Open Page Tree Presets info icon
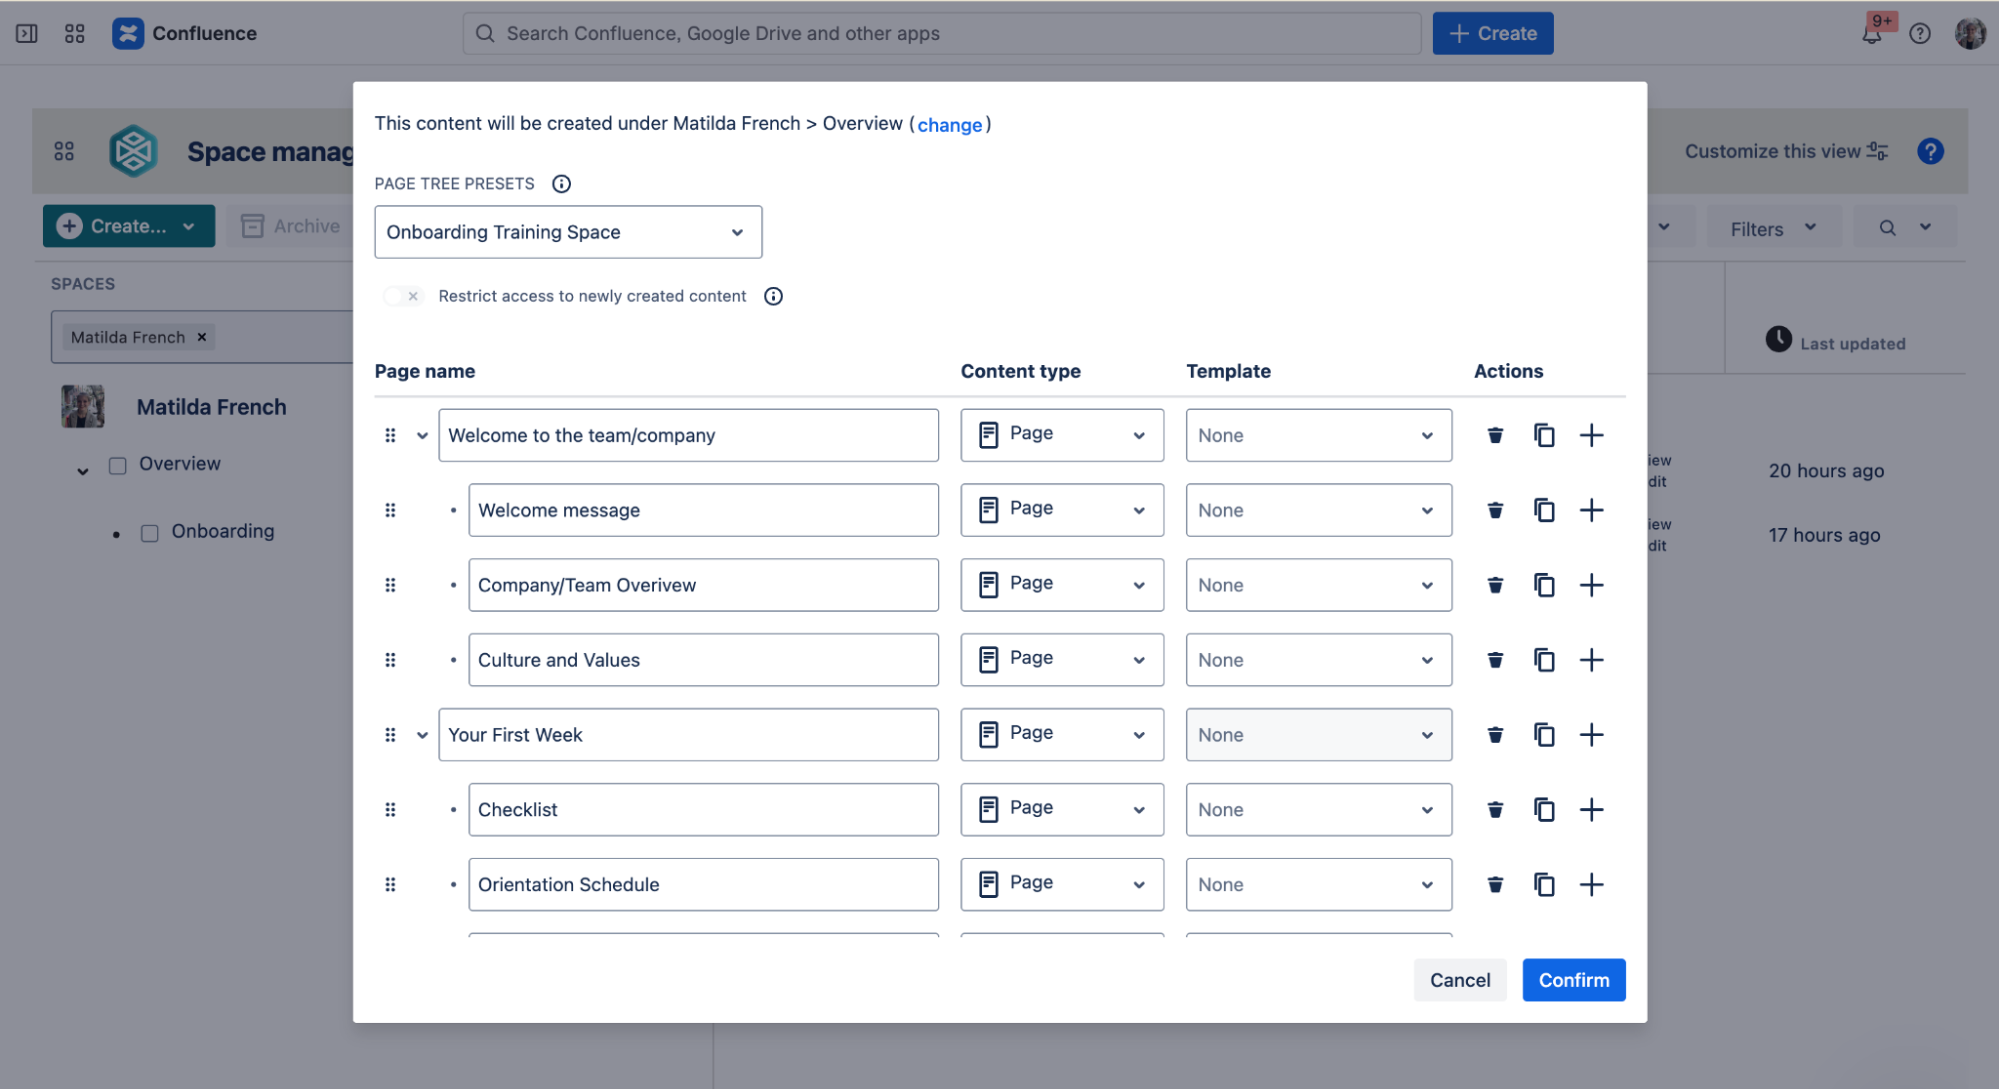Screen dimensions: 1999x1090 pos(561,184)
